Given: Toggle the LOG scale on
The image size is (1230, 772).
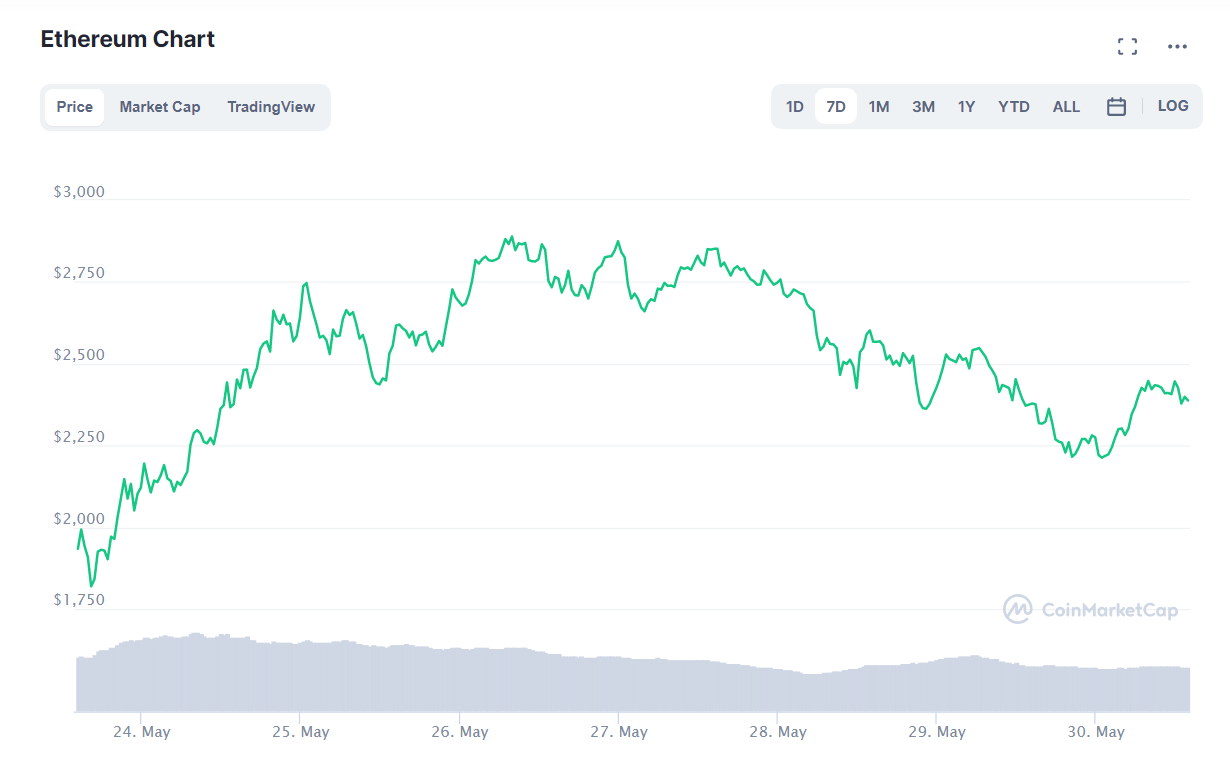Looking at the screenshot, I should pos(1172,106).
